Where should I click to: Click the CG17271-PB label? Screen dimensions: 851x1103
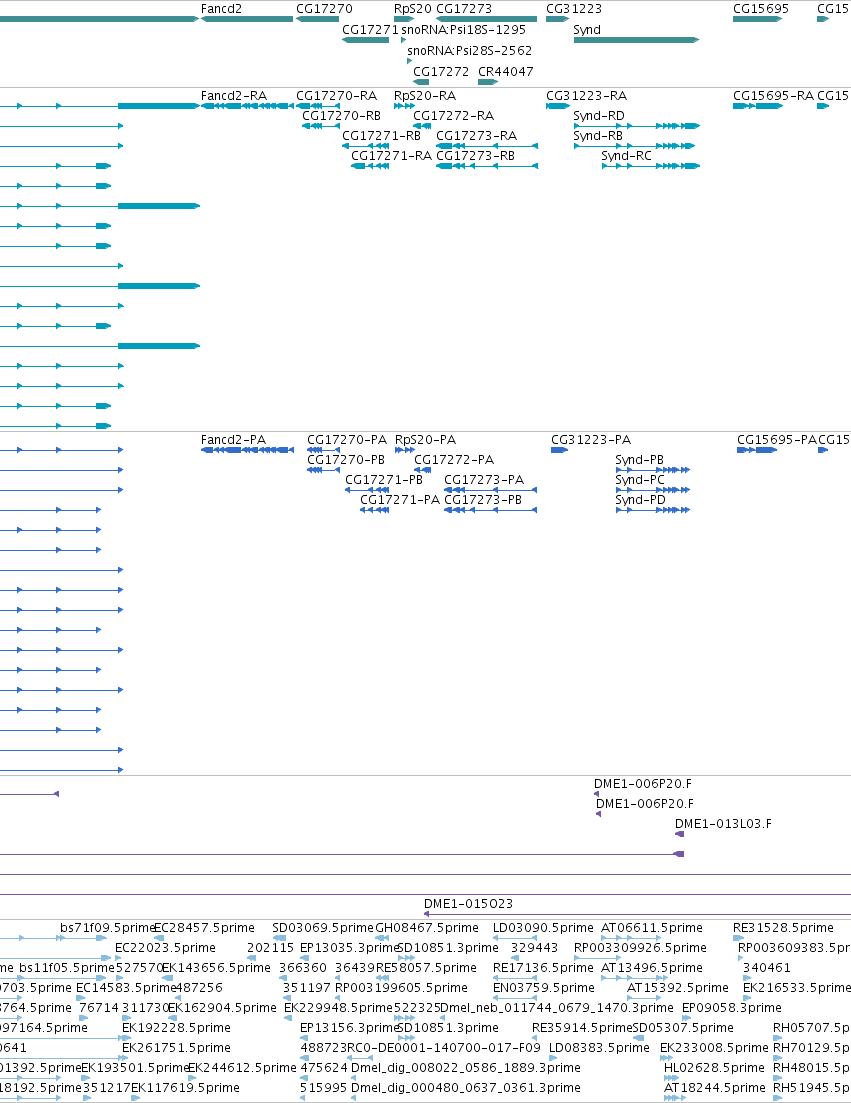[384, 480]
